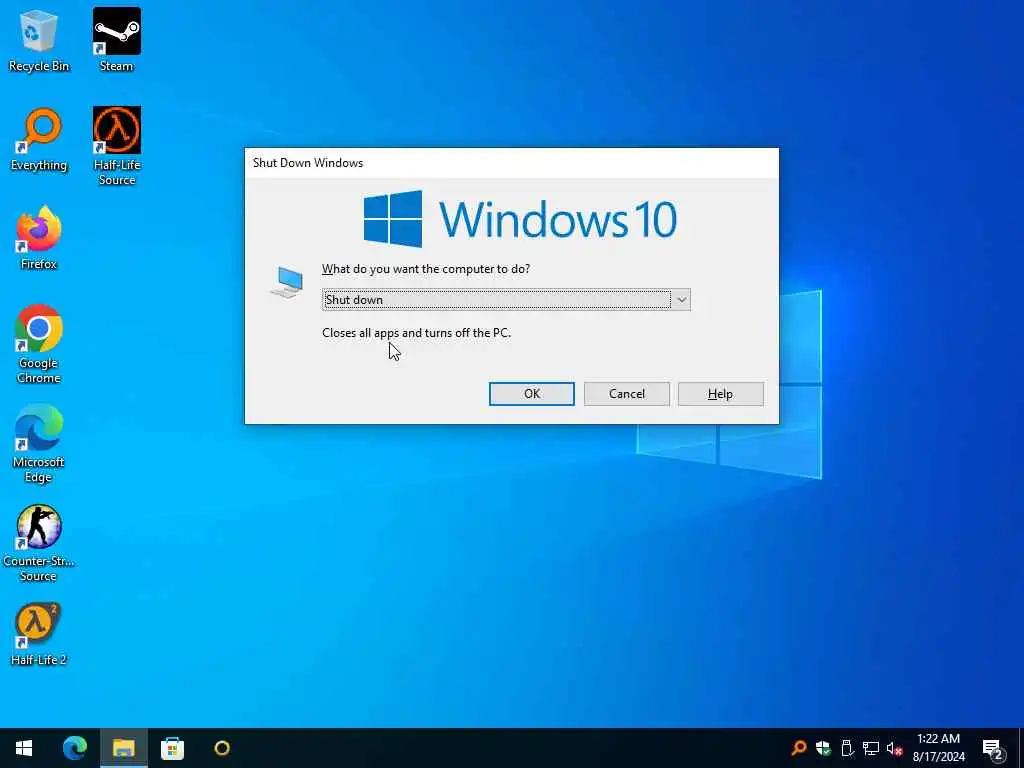Confirm shutdown with the OK button

532,394
